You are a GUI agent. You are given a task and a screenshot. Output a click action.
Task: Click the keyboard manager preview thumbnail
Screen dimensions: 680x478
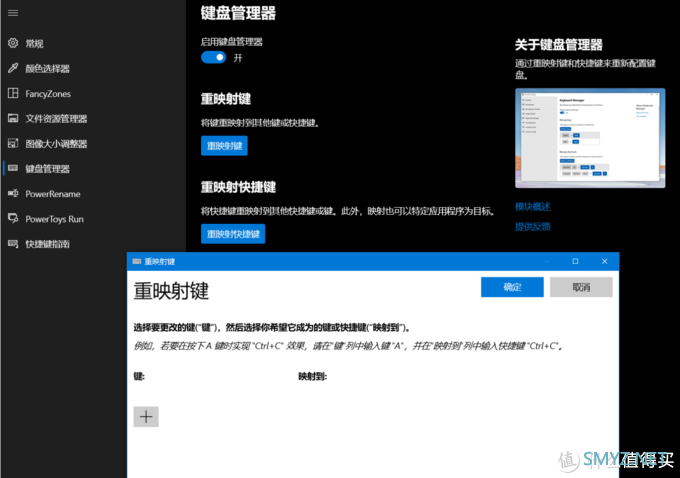(x=590, y=138)
